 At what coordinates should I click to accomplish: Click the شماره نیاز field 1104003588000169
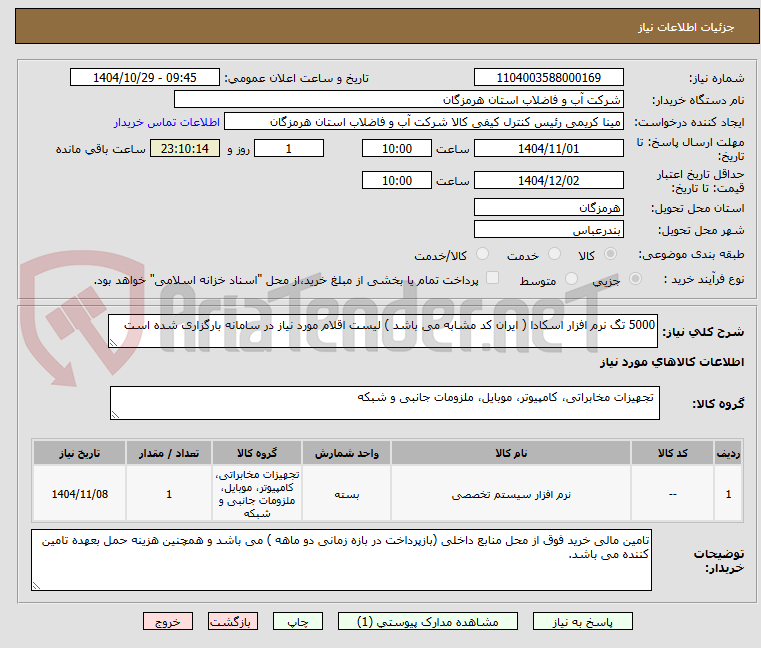(x=548, y=78)
